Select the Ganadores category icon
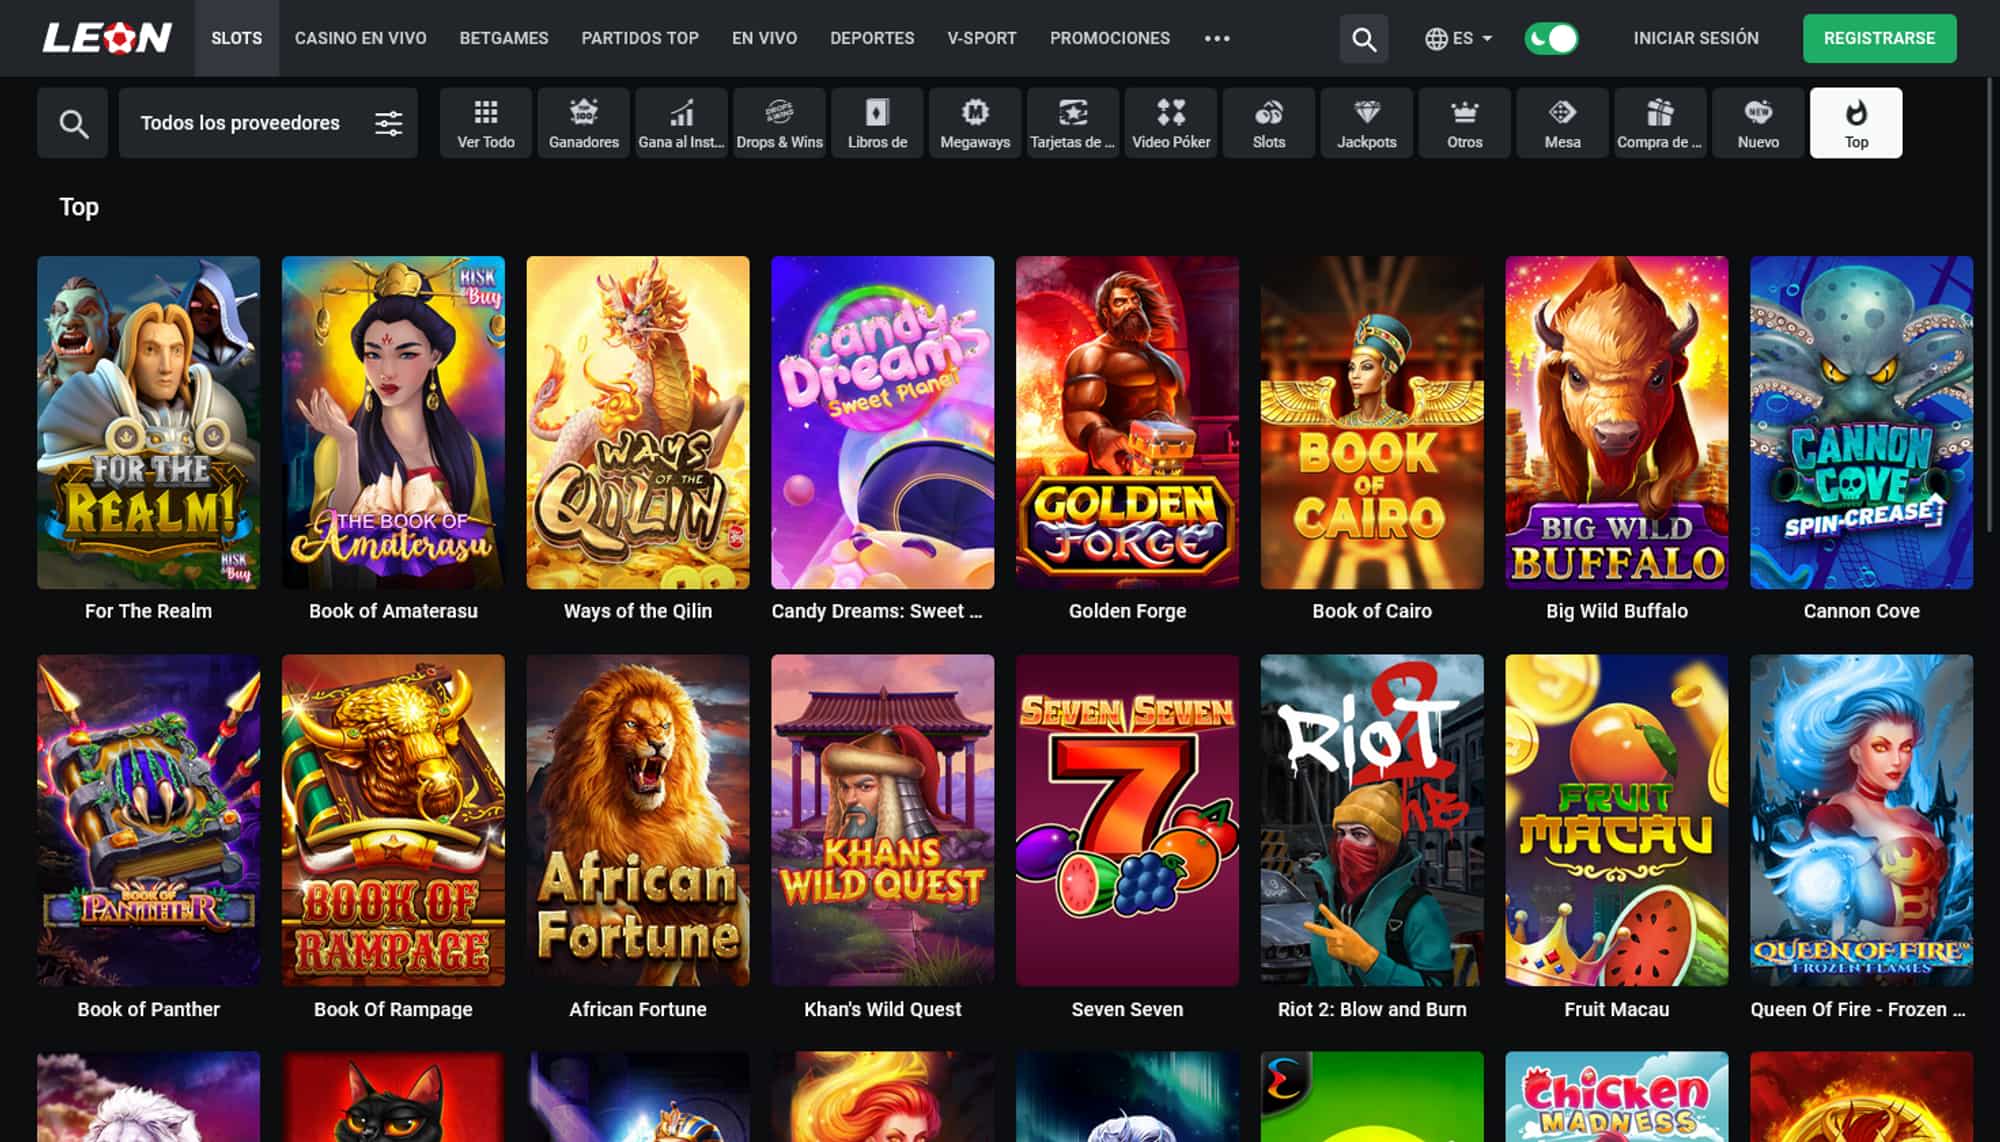This screenshot has height=1142, width=2000. tap(584, 123)
